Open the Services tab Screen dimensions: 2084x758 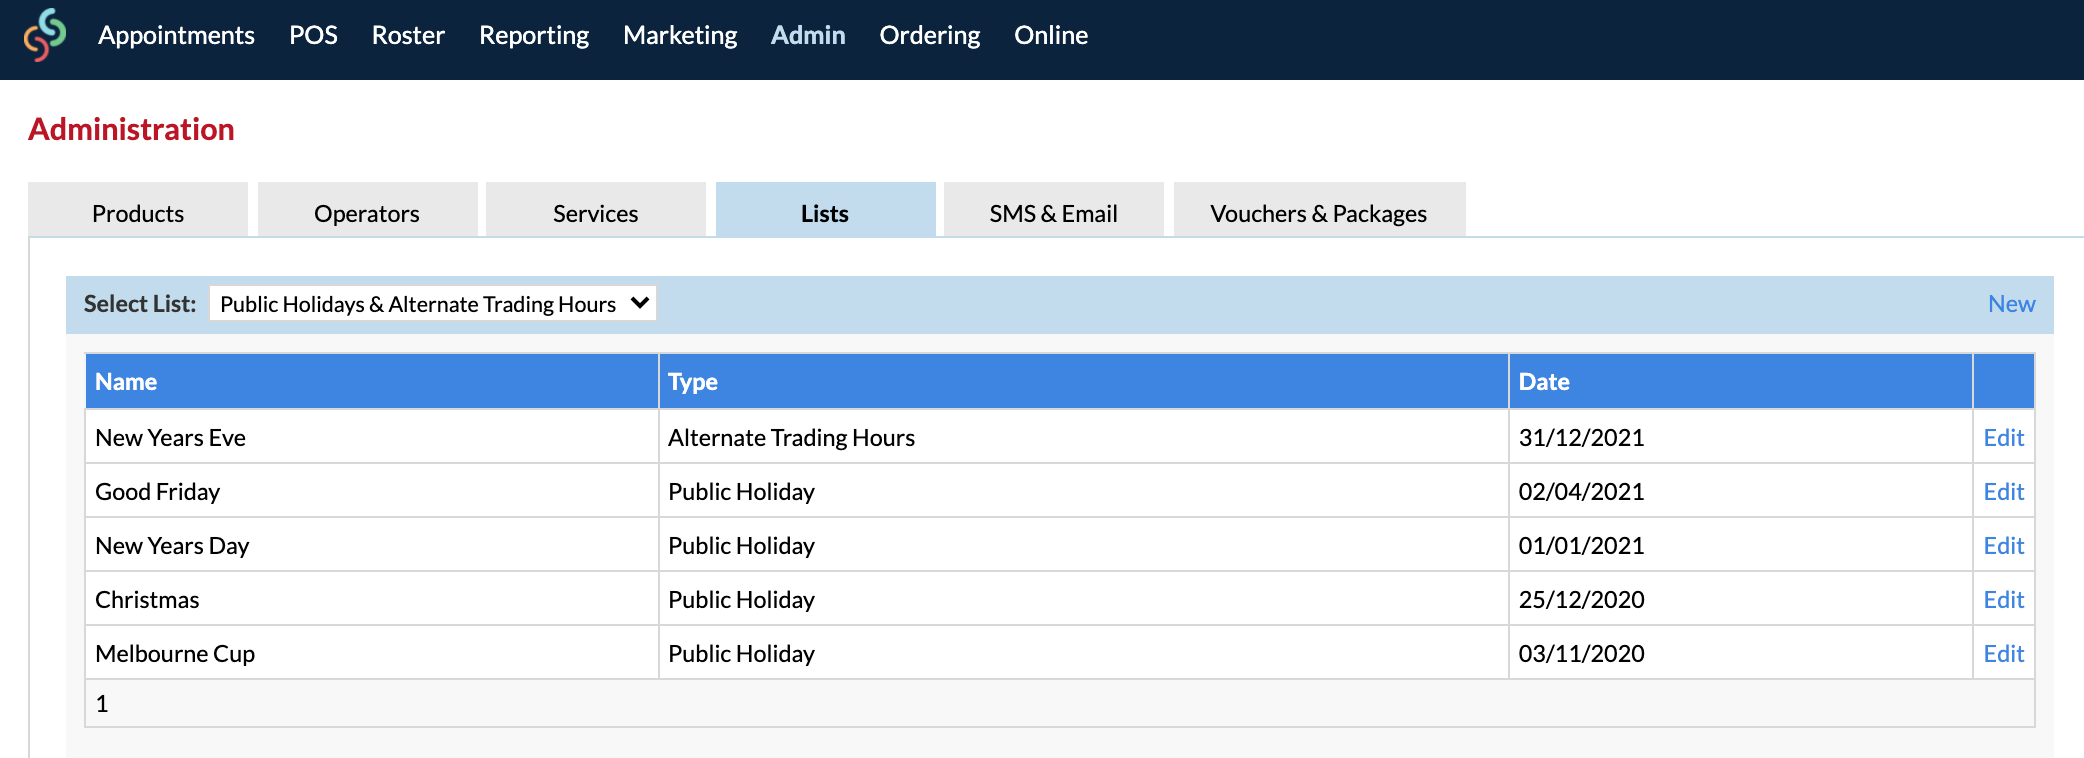pos(596,210)
